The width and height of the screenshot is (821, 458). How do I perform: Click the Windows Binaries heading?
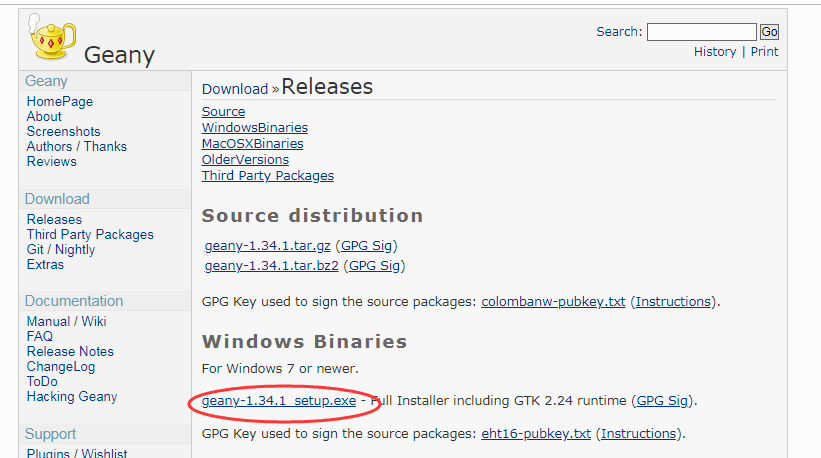[x=305, y=341]
